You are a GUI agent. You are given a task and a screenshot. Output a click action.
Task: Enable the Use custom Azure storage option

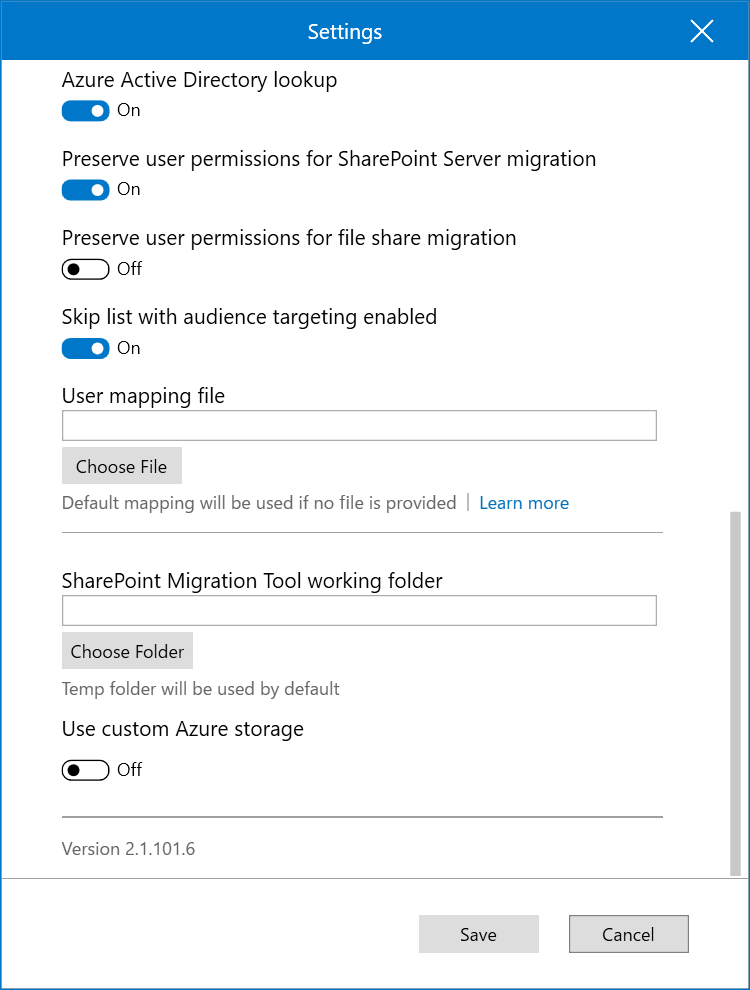point(85,769)
